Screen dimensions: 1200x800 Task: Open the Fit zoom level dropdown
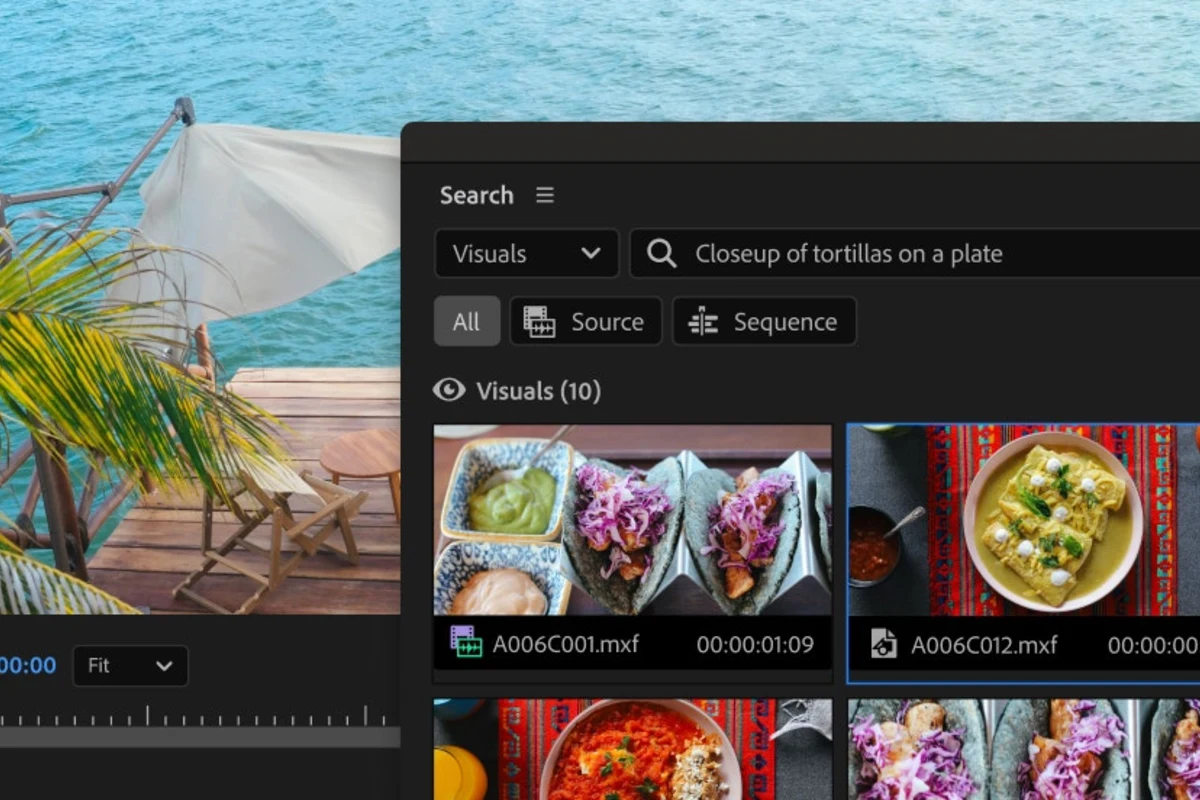tap(130, 666)
